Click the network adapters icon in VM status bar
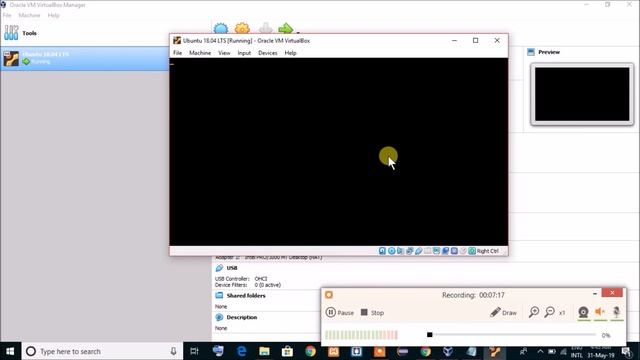The image size is (640, 360). 409,251
